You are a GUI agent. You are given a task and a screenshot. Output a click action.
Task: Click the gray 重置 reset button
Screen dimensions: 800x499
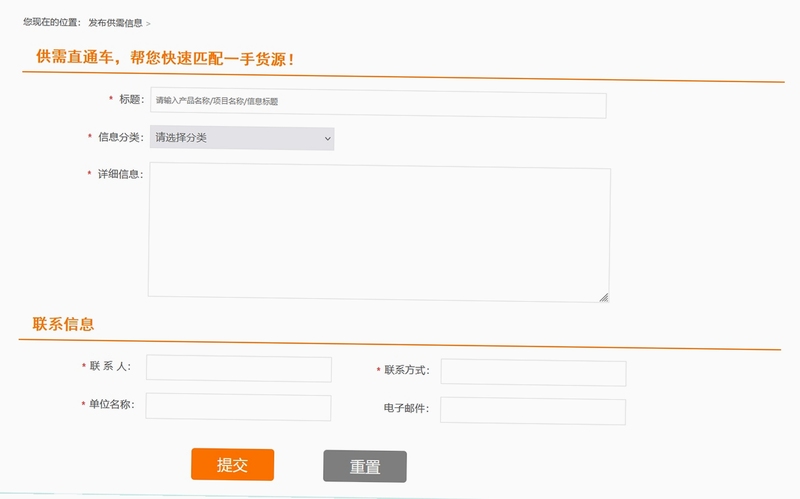coord(365,466)
